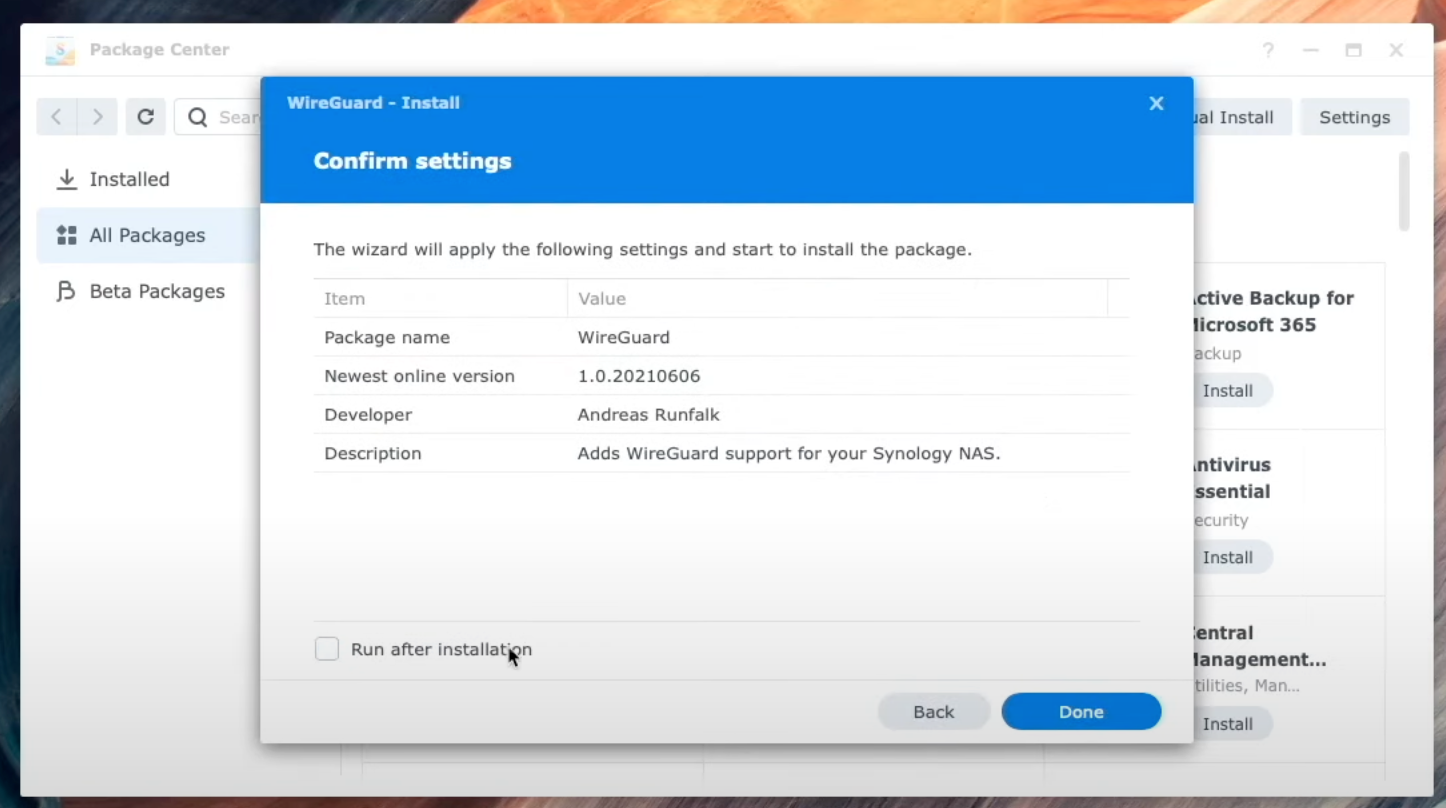Screen dimensions: 1446x808
Task: Click the Description row label
Action: (x=372, y=453)
